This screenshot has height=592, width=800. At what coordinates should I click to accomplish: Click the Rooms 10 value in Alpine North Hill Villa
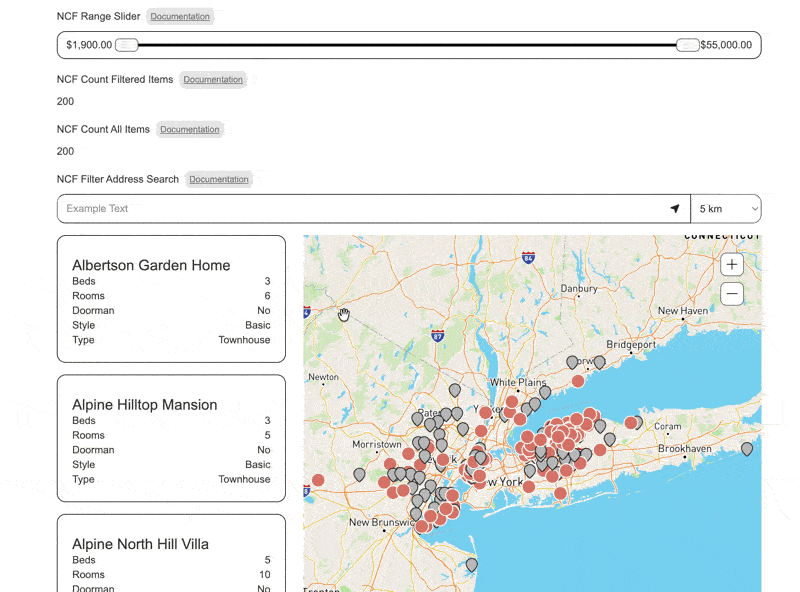point(264,575)
